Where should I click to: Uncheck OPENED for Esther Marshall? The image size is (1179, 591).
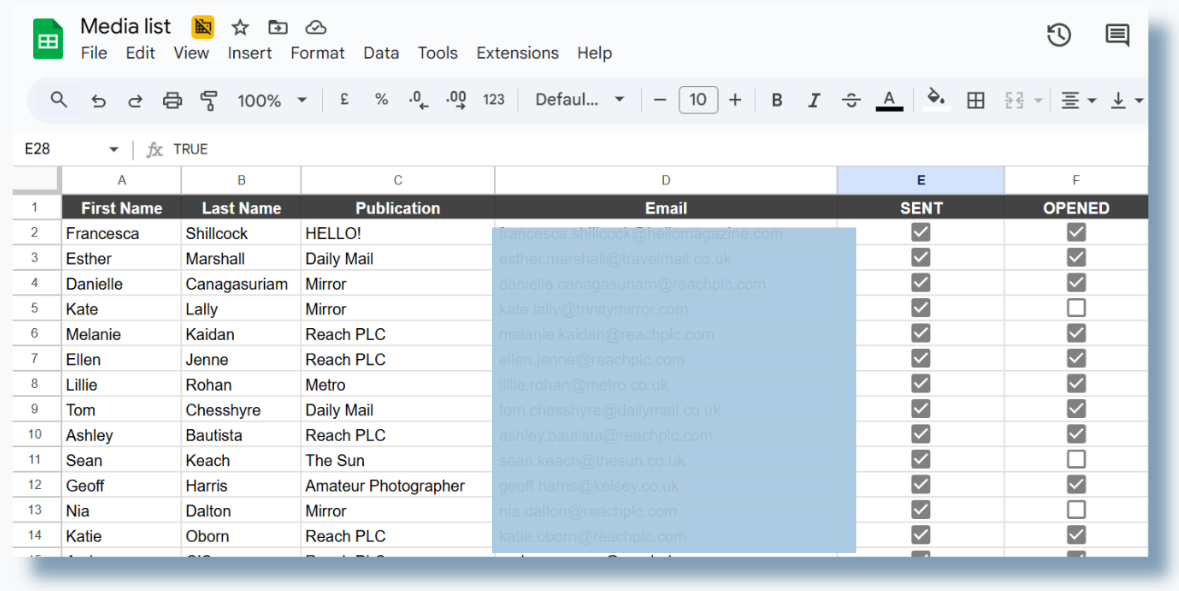[1076, 257]
